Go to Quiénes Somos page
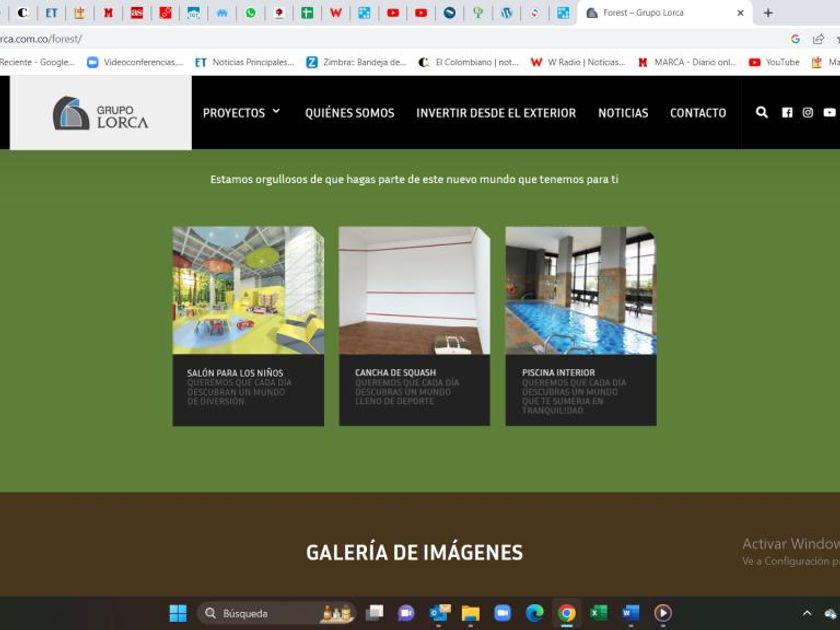The height and width of the screenshot is (630, 840). click(349, 113)
